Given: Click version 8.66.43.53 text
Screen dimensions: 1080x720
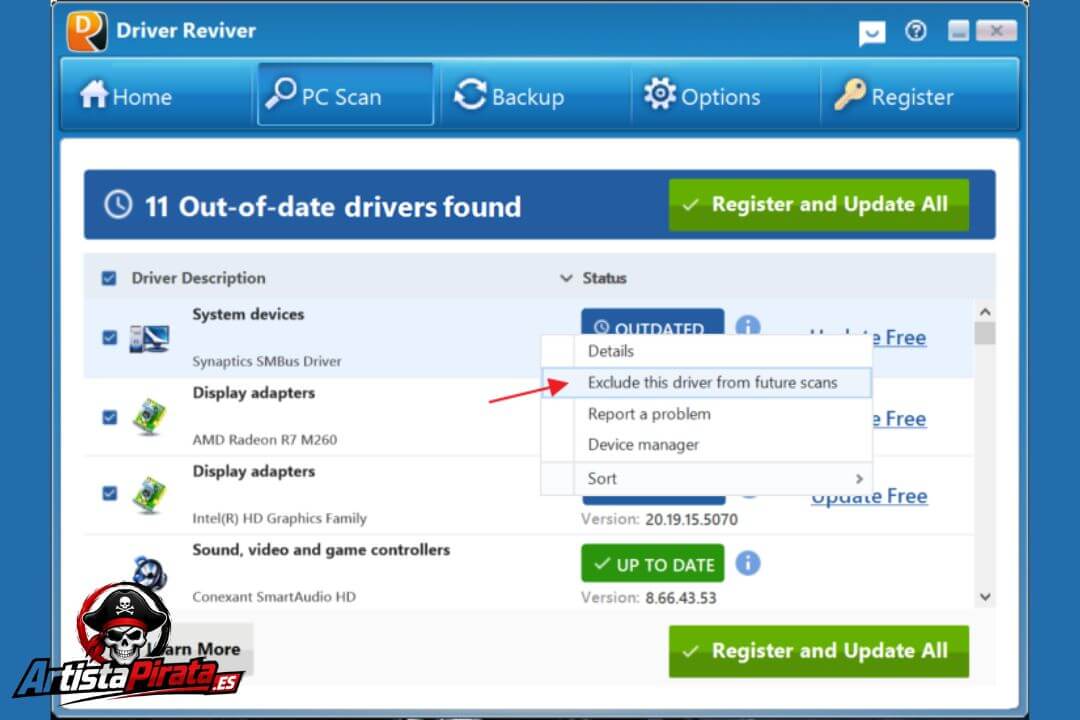Looking at the screenshot, I should point(681,598).
